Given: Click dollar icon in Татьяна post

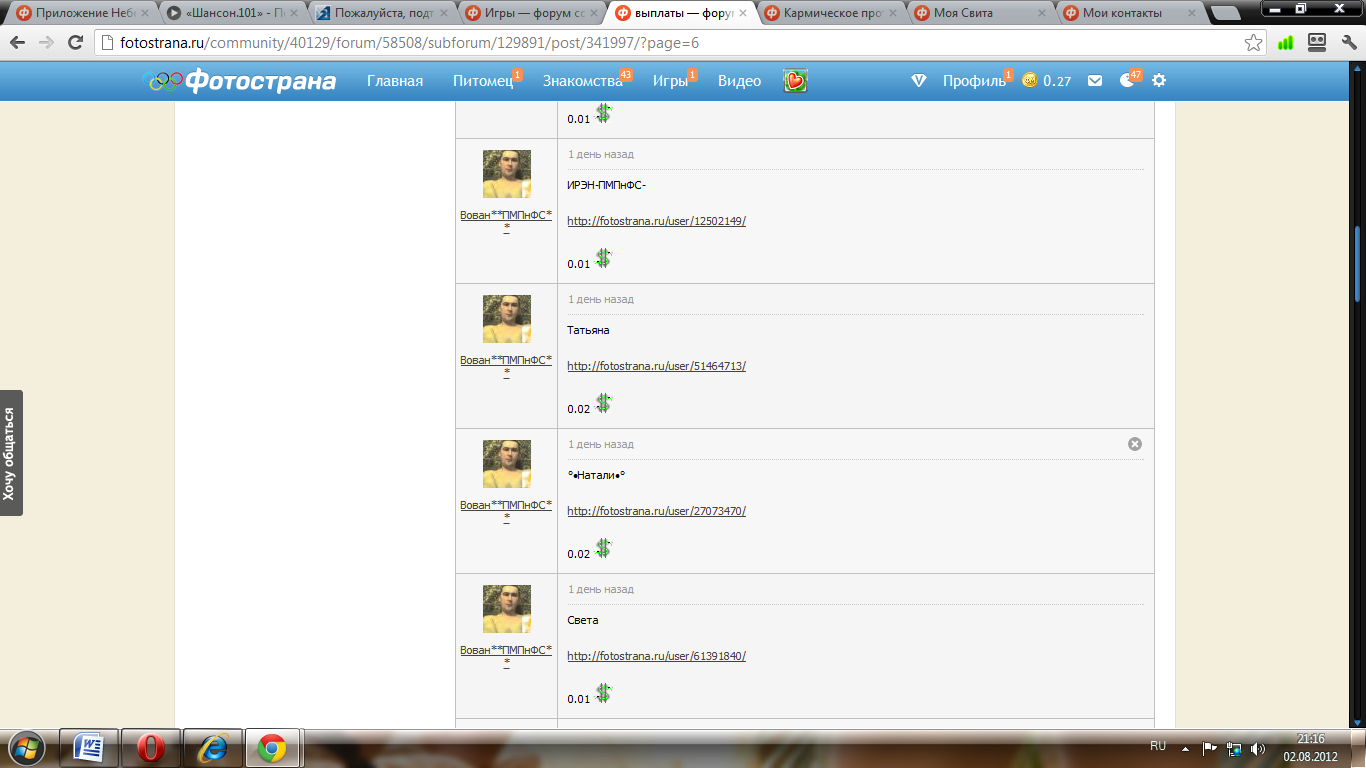Looking at the screenshot, I should 603,403.
